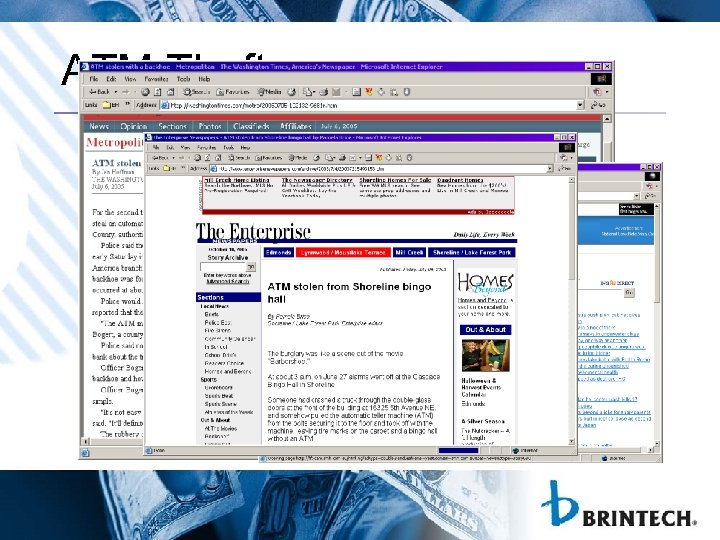Viewport: 720px width, 540px height.
Task: Open News tab on Washington Times site
Action: pyautogui.click(x=99, y=126)
